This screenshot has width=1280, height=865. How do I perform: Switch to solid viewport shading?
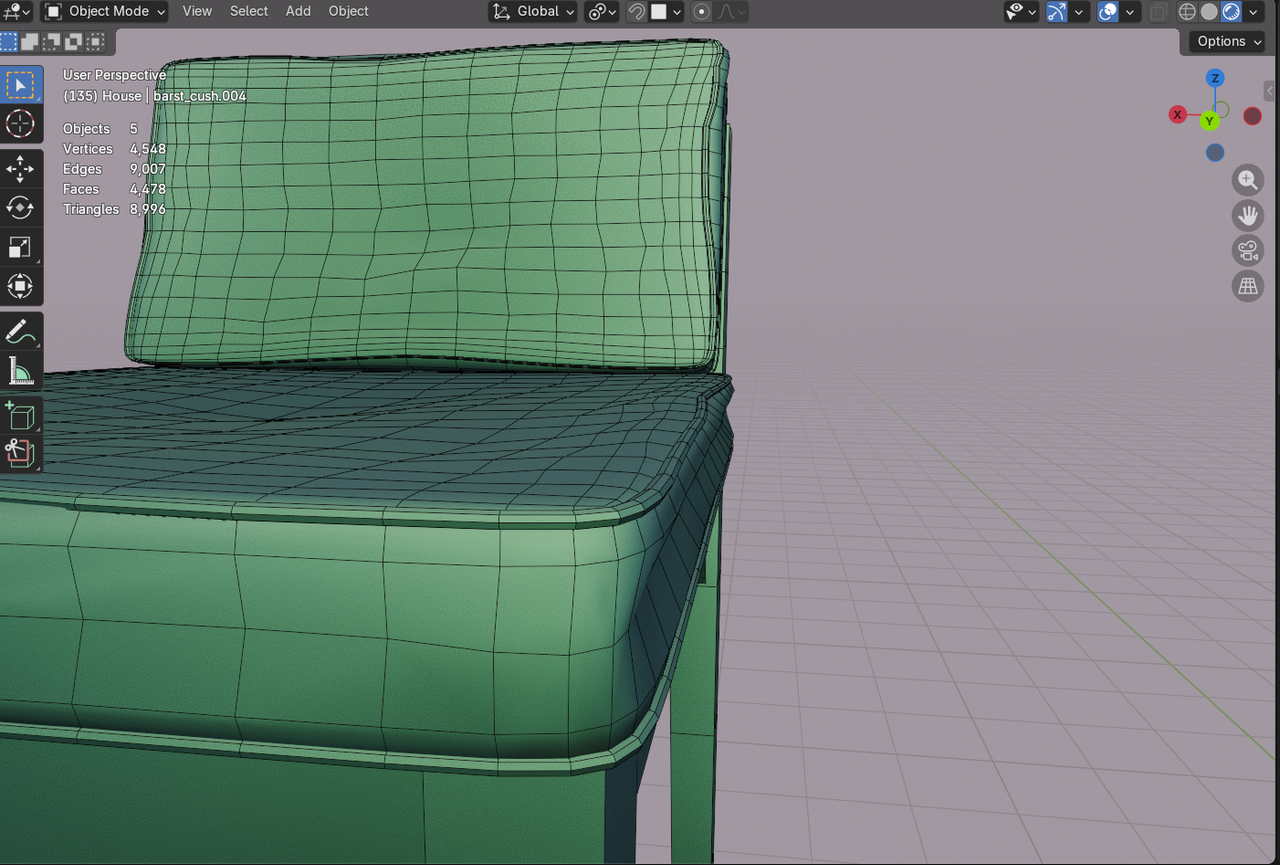coord(1209,12)
